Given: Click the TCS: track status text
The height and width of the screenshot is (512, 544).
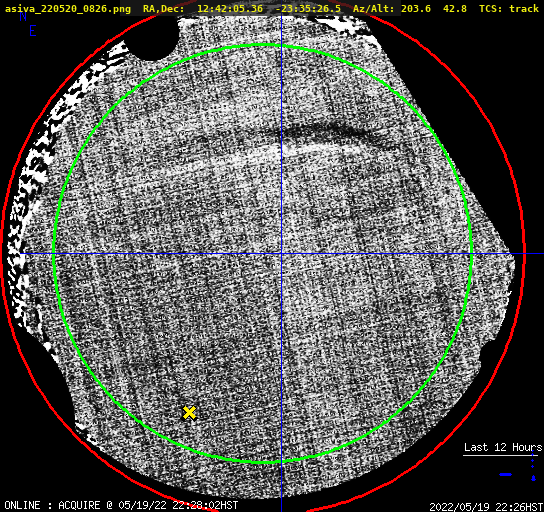Looking at the screenshot, I should point(509,9).
